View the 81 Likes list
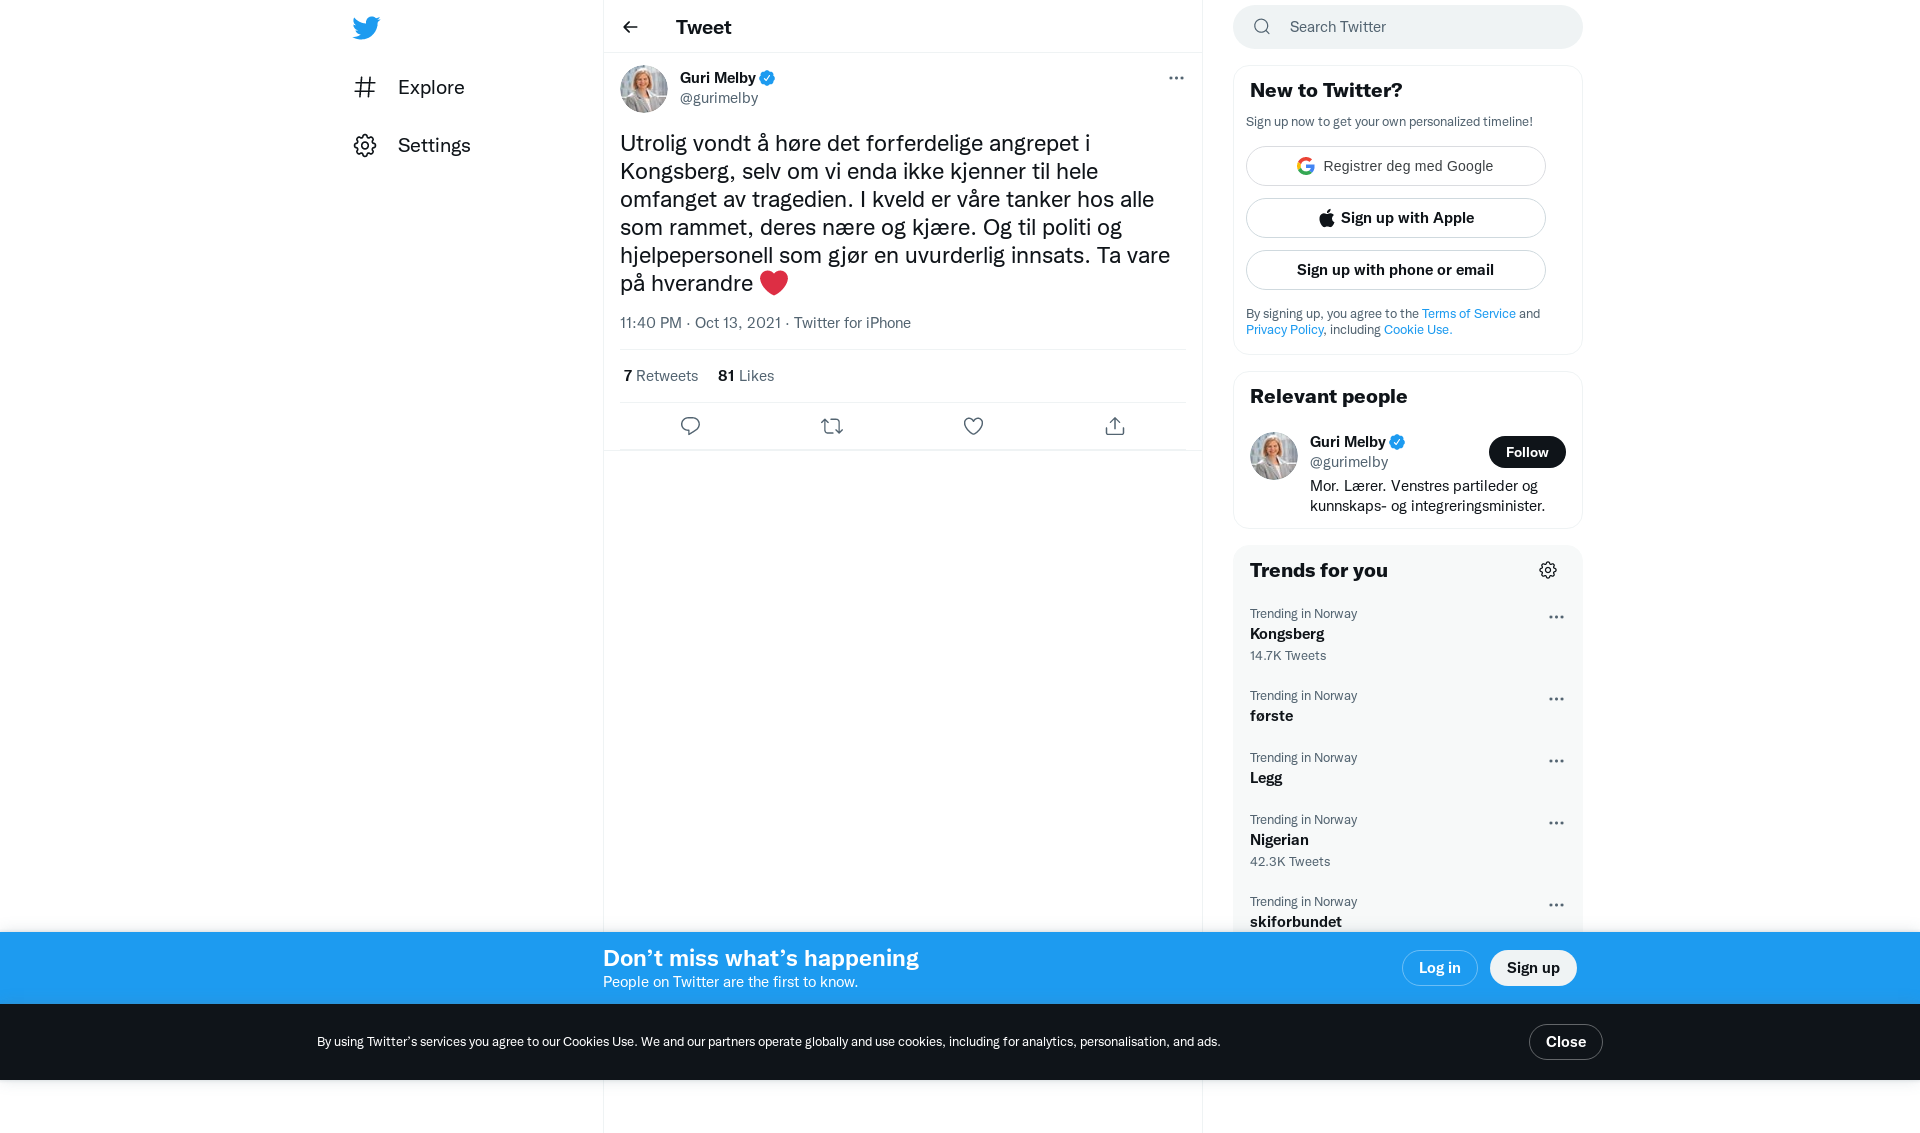Screen dimensions: 1920x1133 coord(746,376)
